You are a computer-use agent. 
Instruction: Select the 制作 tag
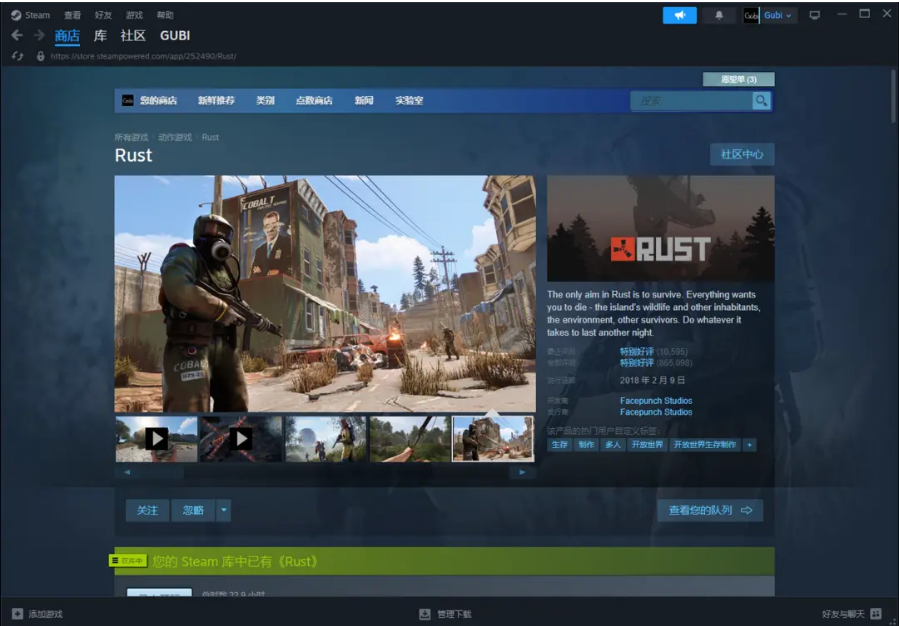coord(586,445)
